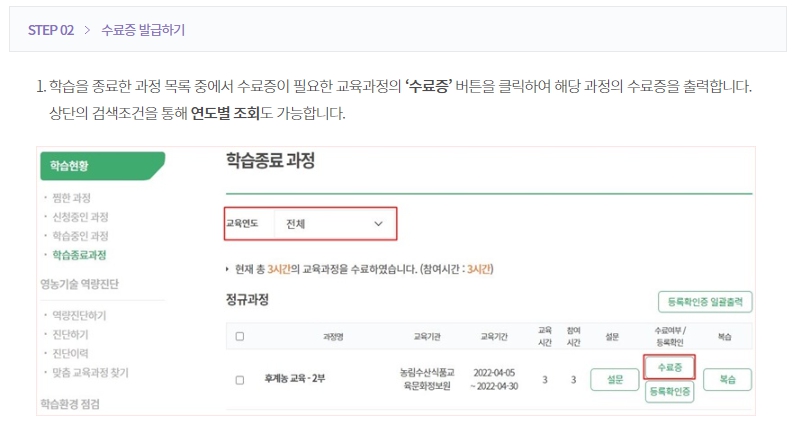Open the 설문 survey button

614,380
